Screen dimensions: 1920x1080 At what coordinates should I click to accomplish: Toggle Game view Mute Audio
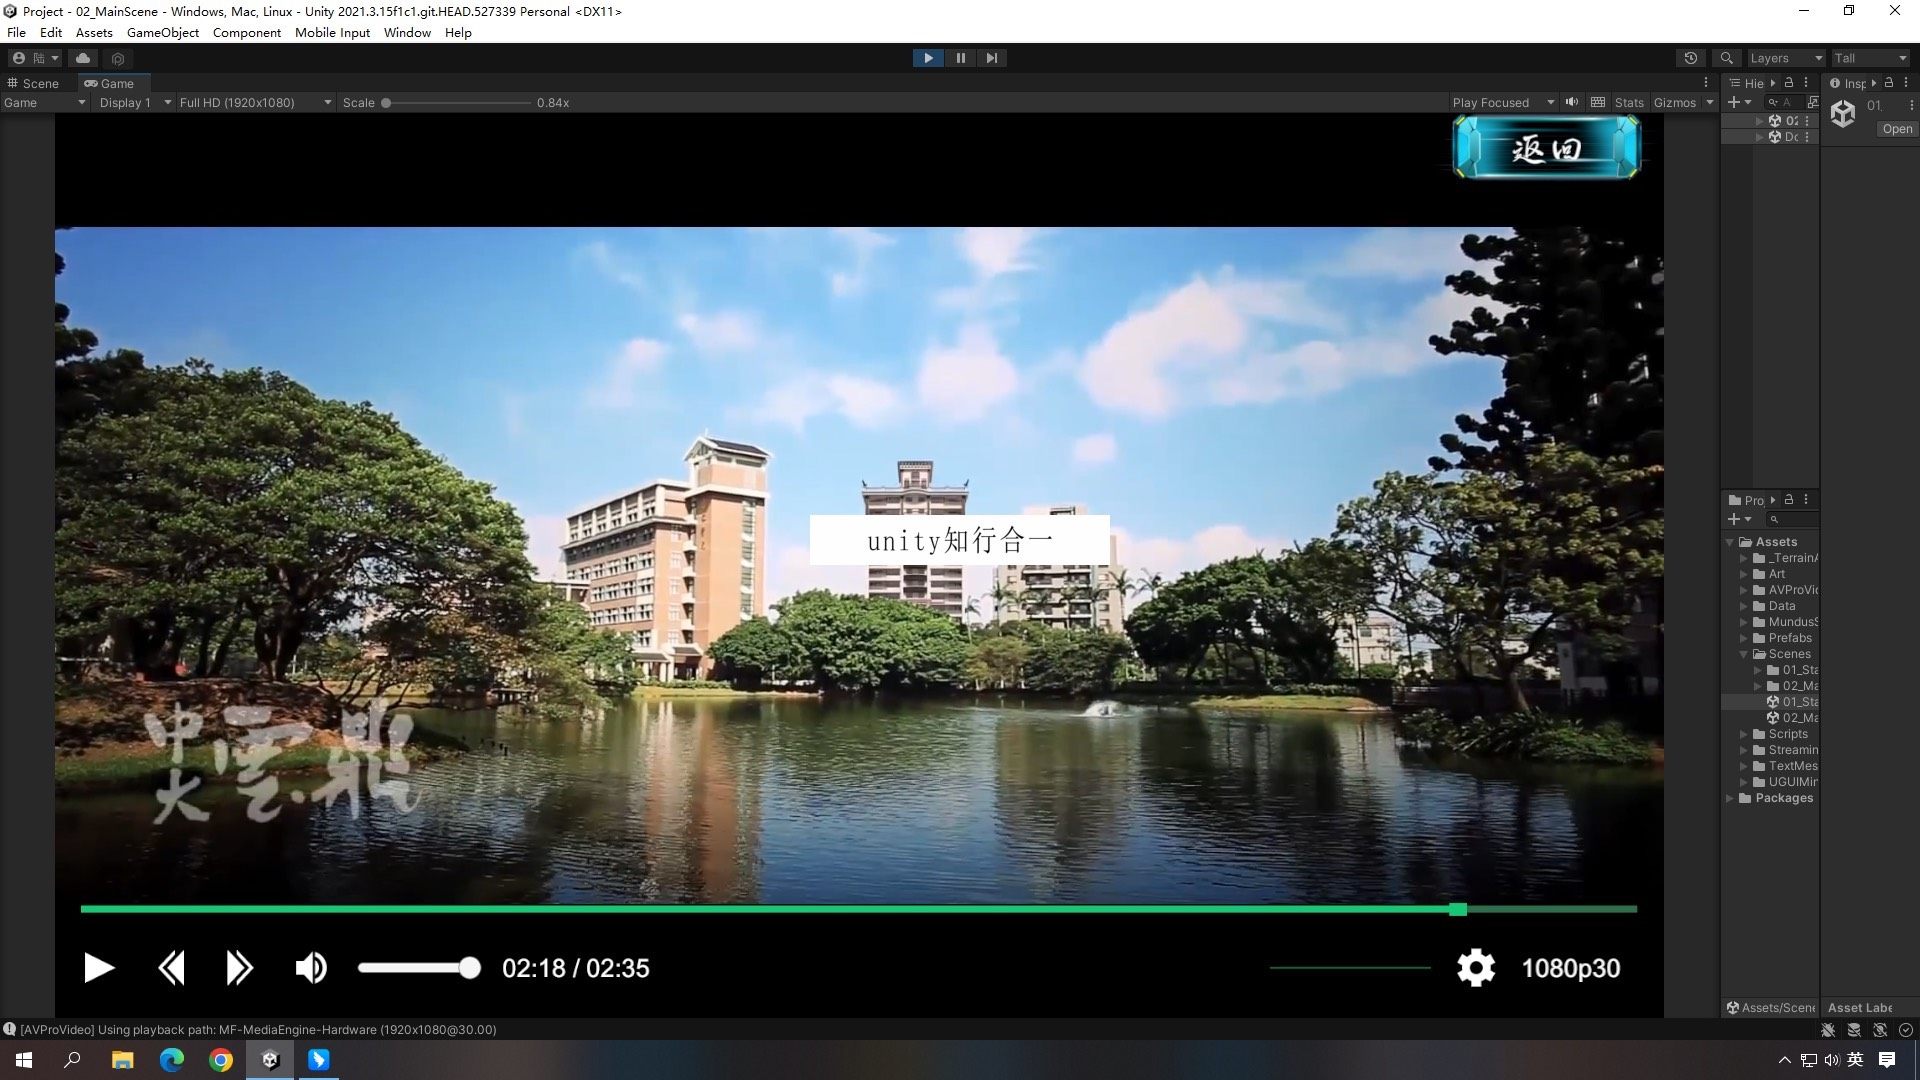click(x=1572, y=102)
